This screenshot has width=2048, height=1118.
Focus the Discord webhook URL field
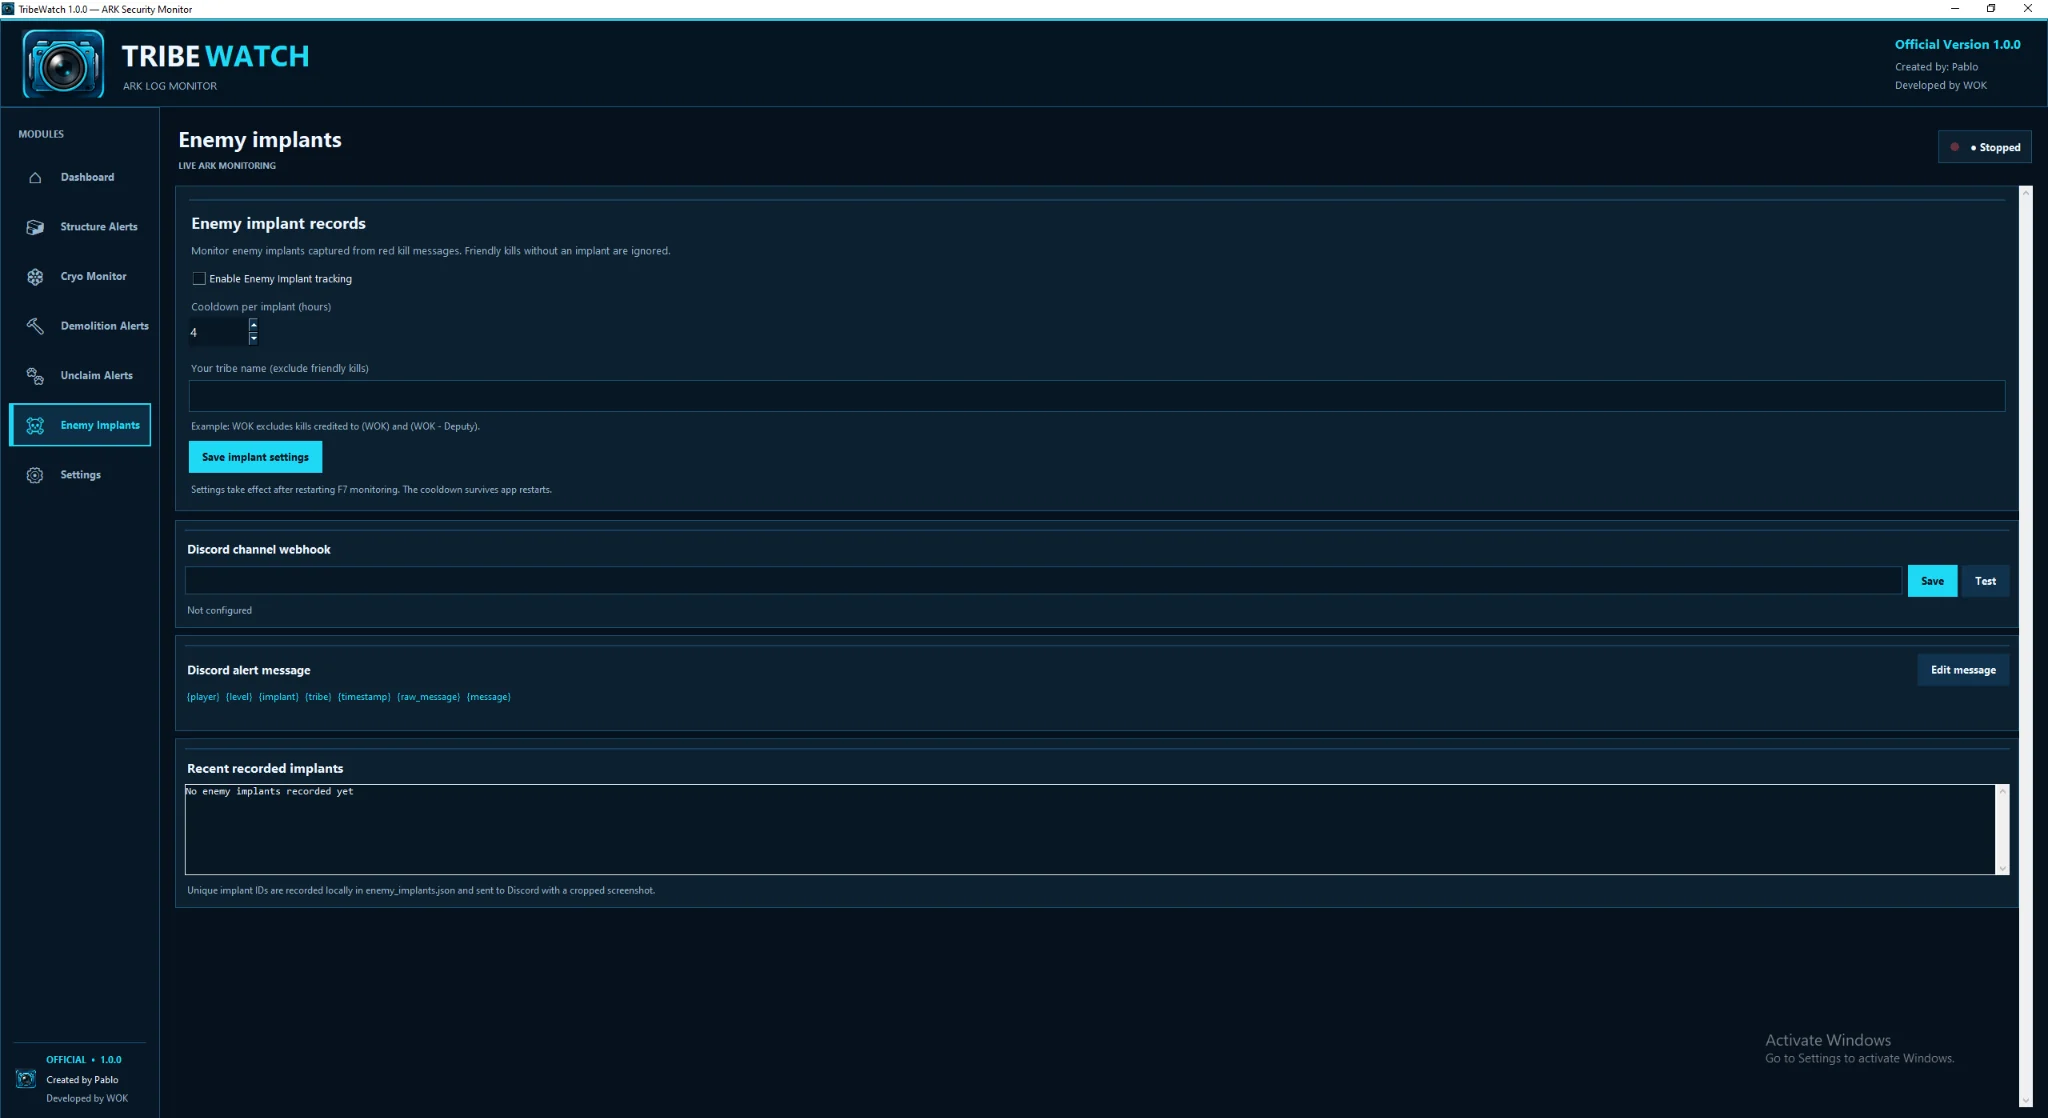(x=1043, y=581)
